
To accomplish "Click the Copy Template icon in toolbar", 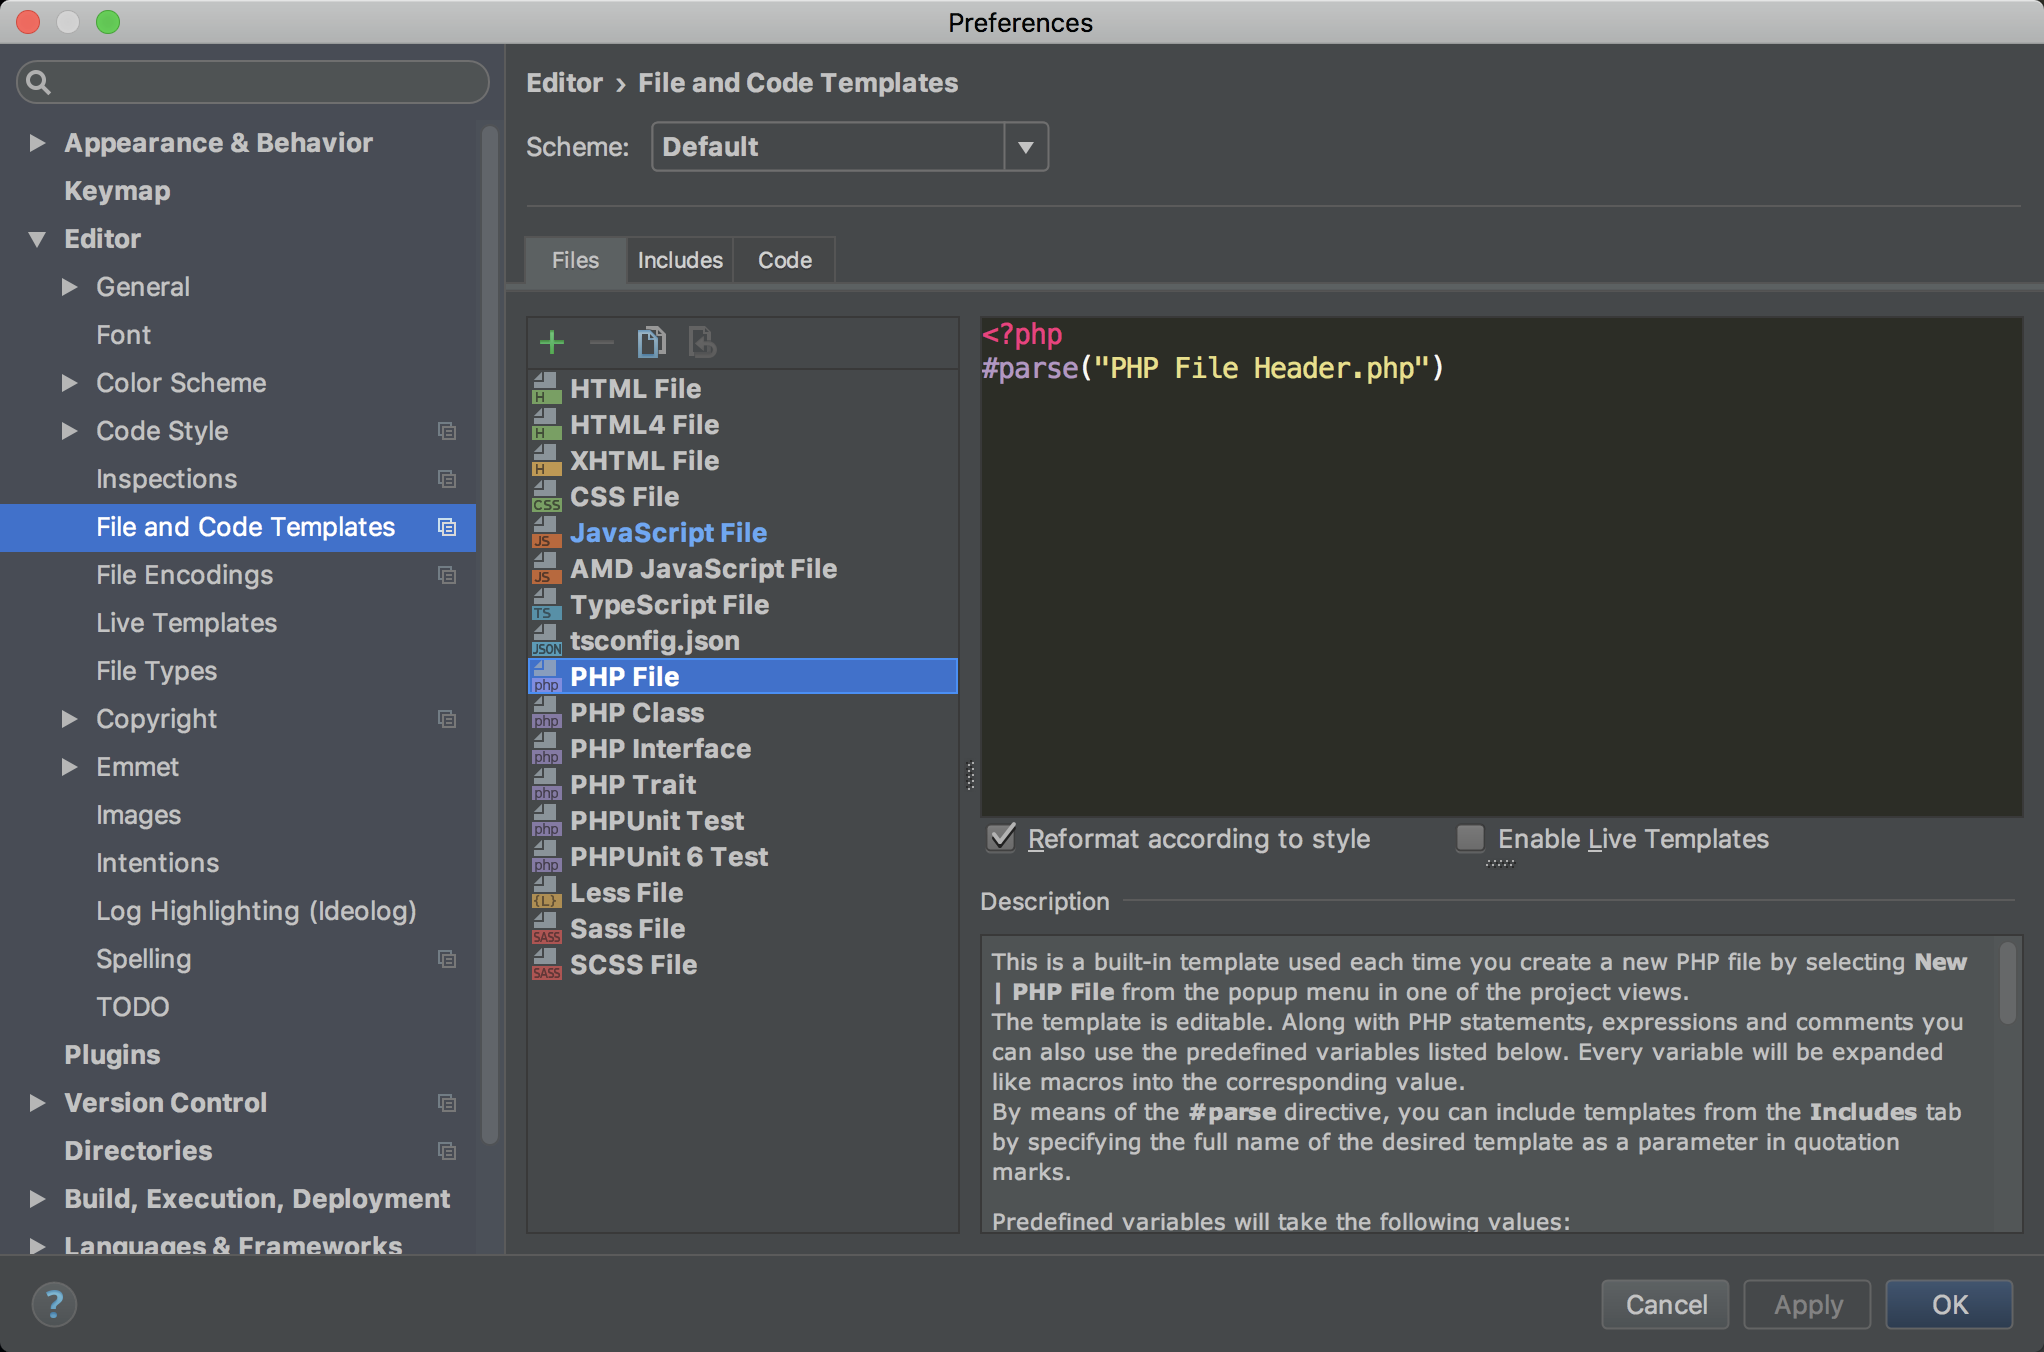I will point(651,343).
